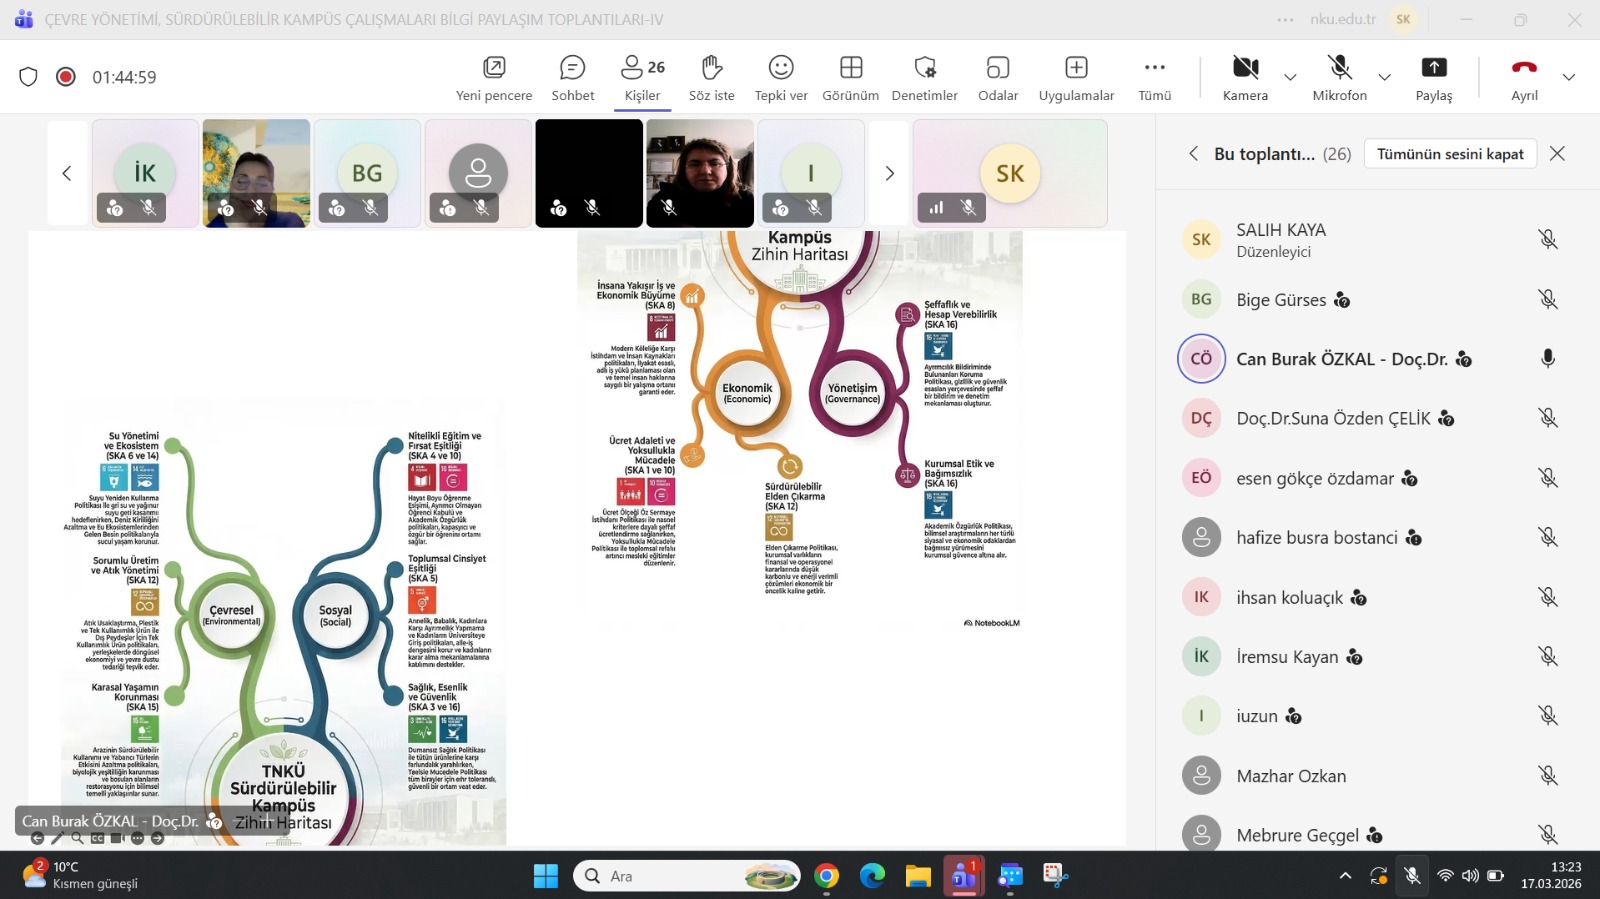This screenshot has height=899, width=1600.
Task: Leave the meeting with Ayrıl
Action: pos(1524,77)
